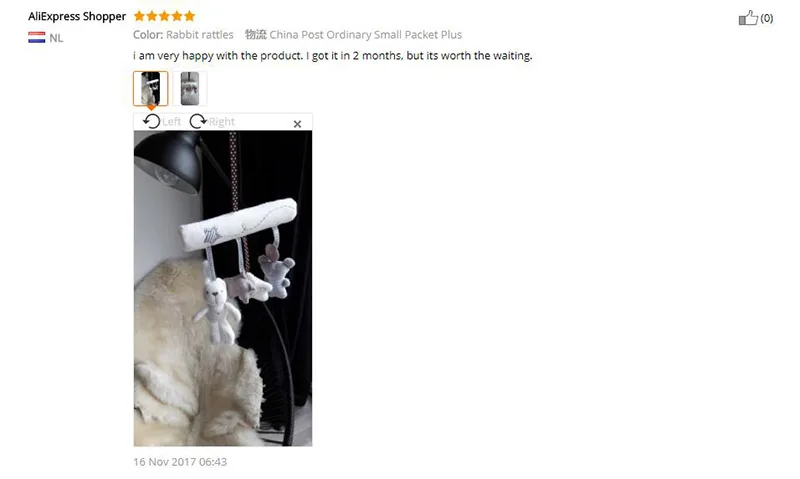Click the "Right" rotate label
This screenshot has height=479, width=800.
pyautogui.click(x=221, y=121)
